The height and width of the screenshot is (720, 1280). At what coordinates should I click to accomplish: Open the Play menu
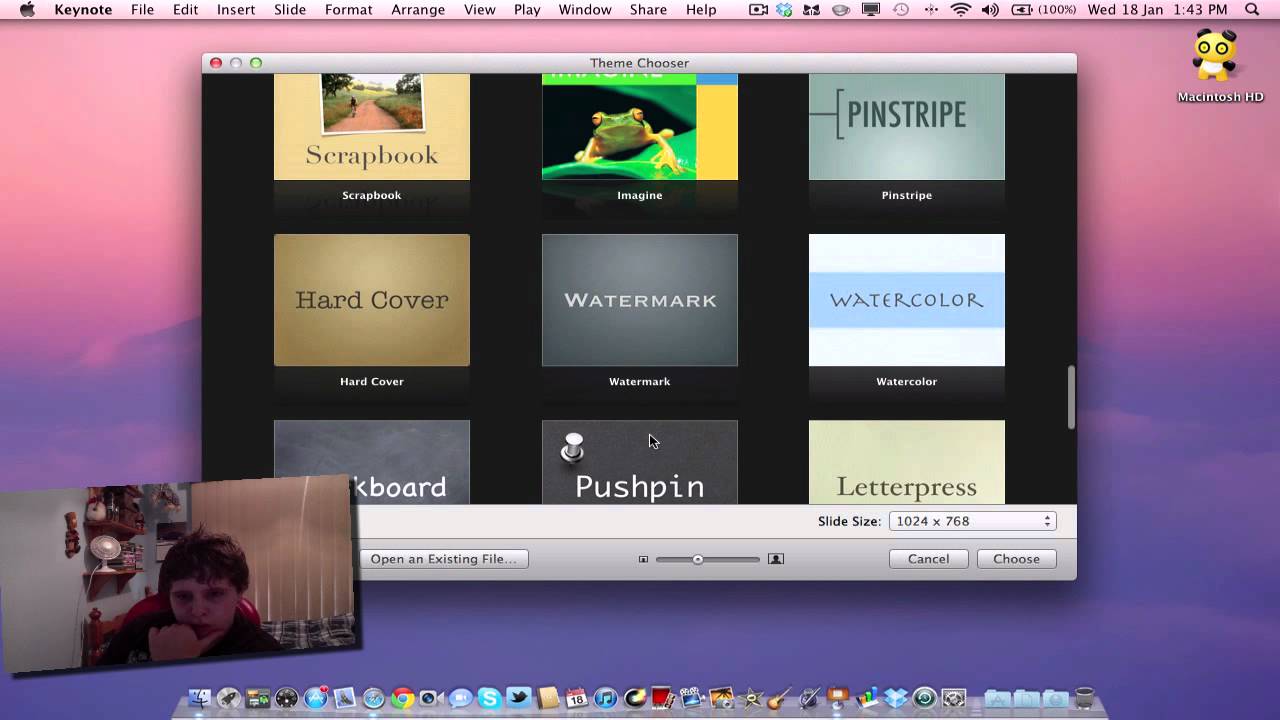coord(527,9)
